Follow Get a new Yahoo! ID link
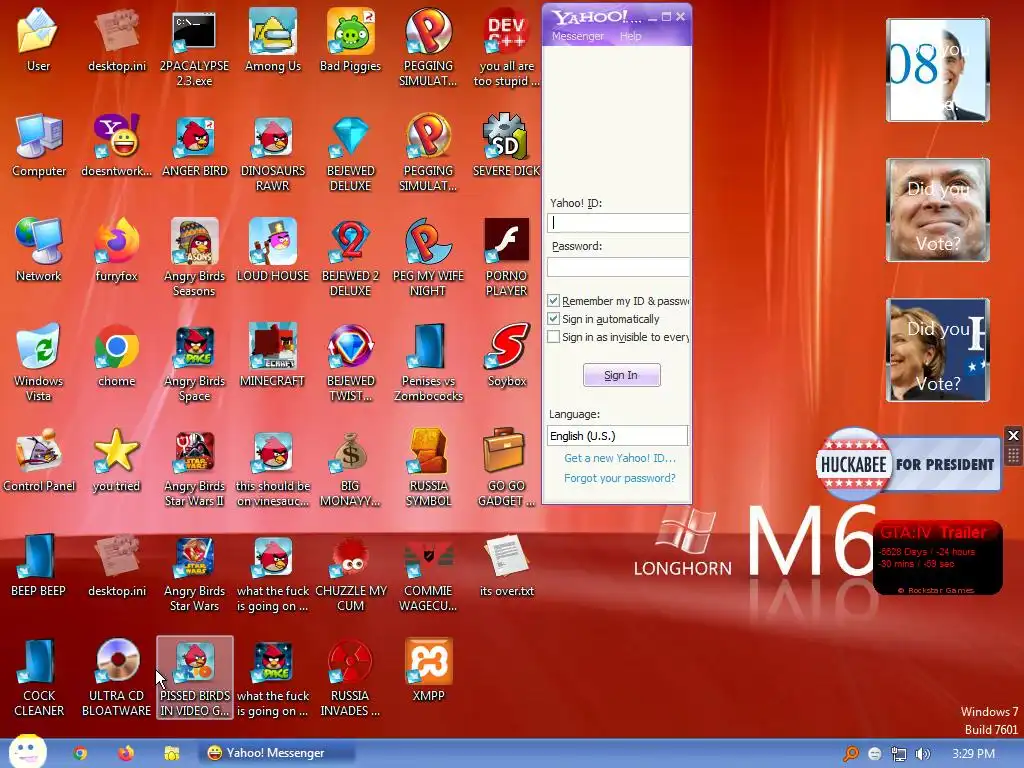Image resolution: width=1024 pixels, height=768 pixels. click(x=620, y=458)
